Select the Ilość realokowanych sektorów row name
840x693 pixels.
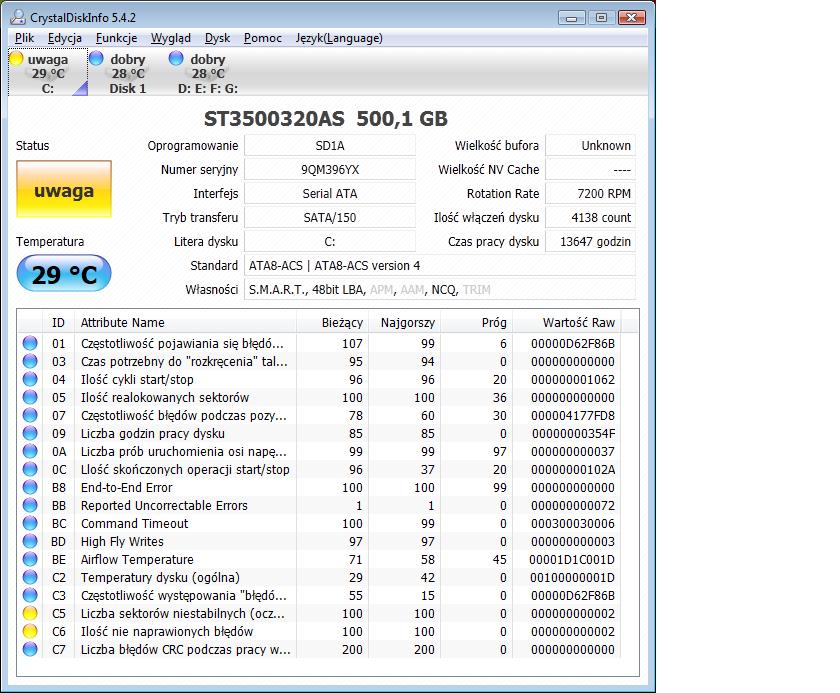(165, 397)
